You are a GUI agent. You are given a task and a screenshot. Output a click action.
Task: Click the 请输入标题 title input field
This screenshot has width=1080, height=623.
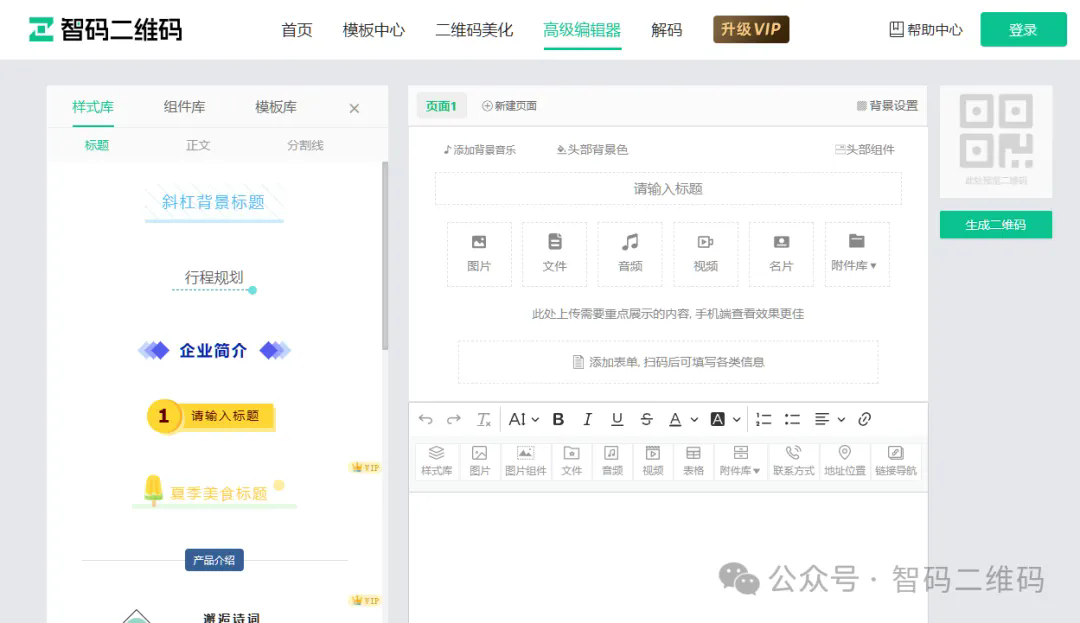pos(668,188)
